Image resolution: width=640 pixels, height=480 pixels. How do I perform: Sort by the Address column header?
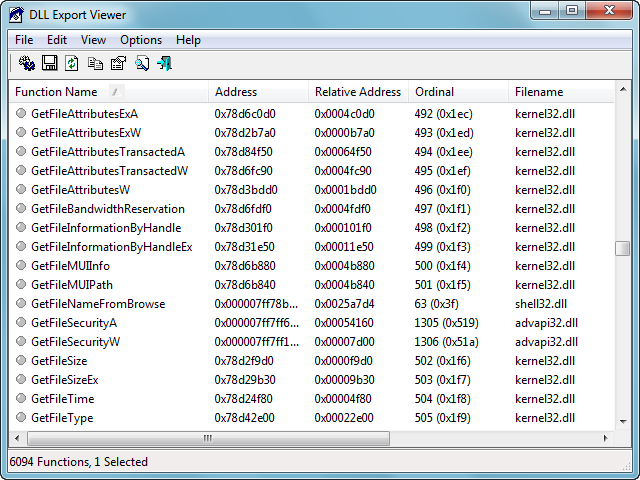(x=258, y=92)
